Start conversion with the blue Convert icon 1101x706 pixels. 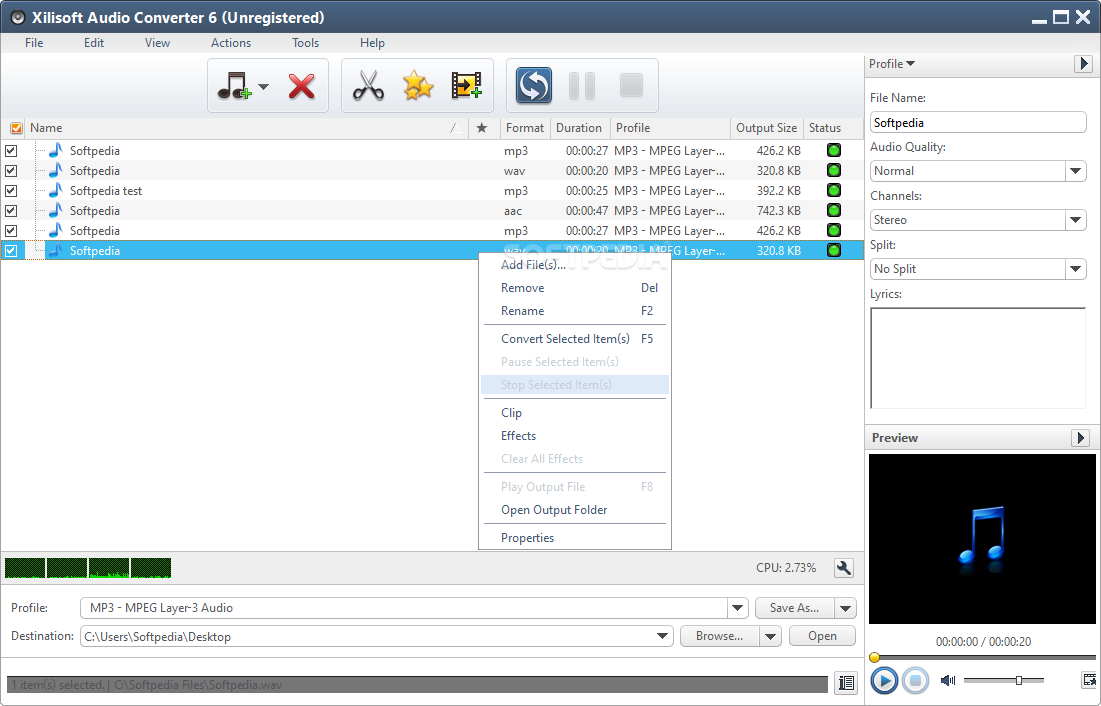[534, 86]
